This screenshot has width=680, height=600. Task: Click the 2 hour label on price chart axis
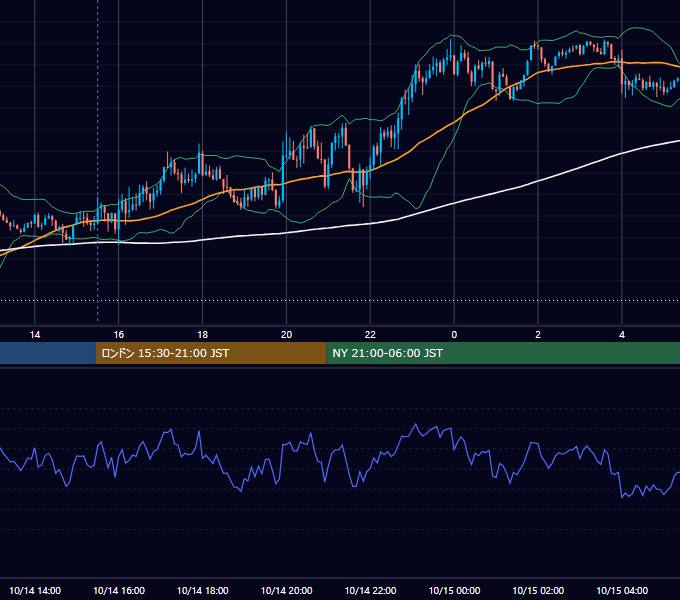tap(538, 334)
